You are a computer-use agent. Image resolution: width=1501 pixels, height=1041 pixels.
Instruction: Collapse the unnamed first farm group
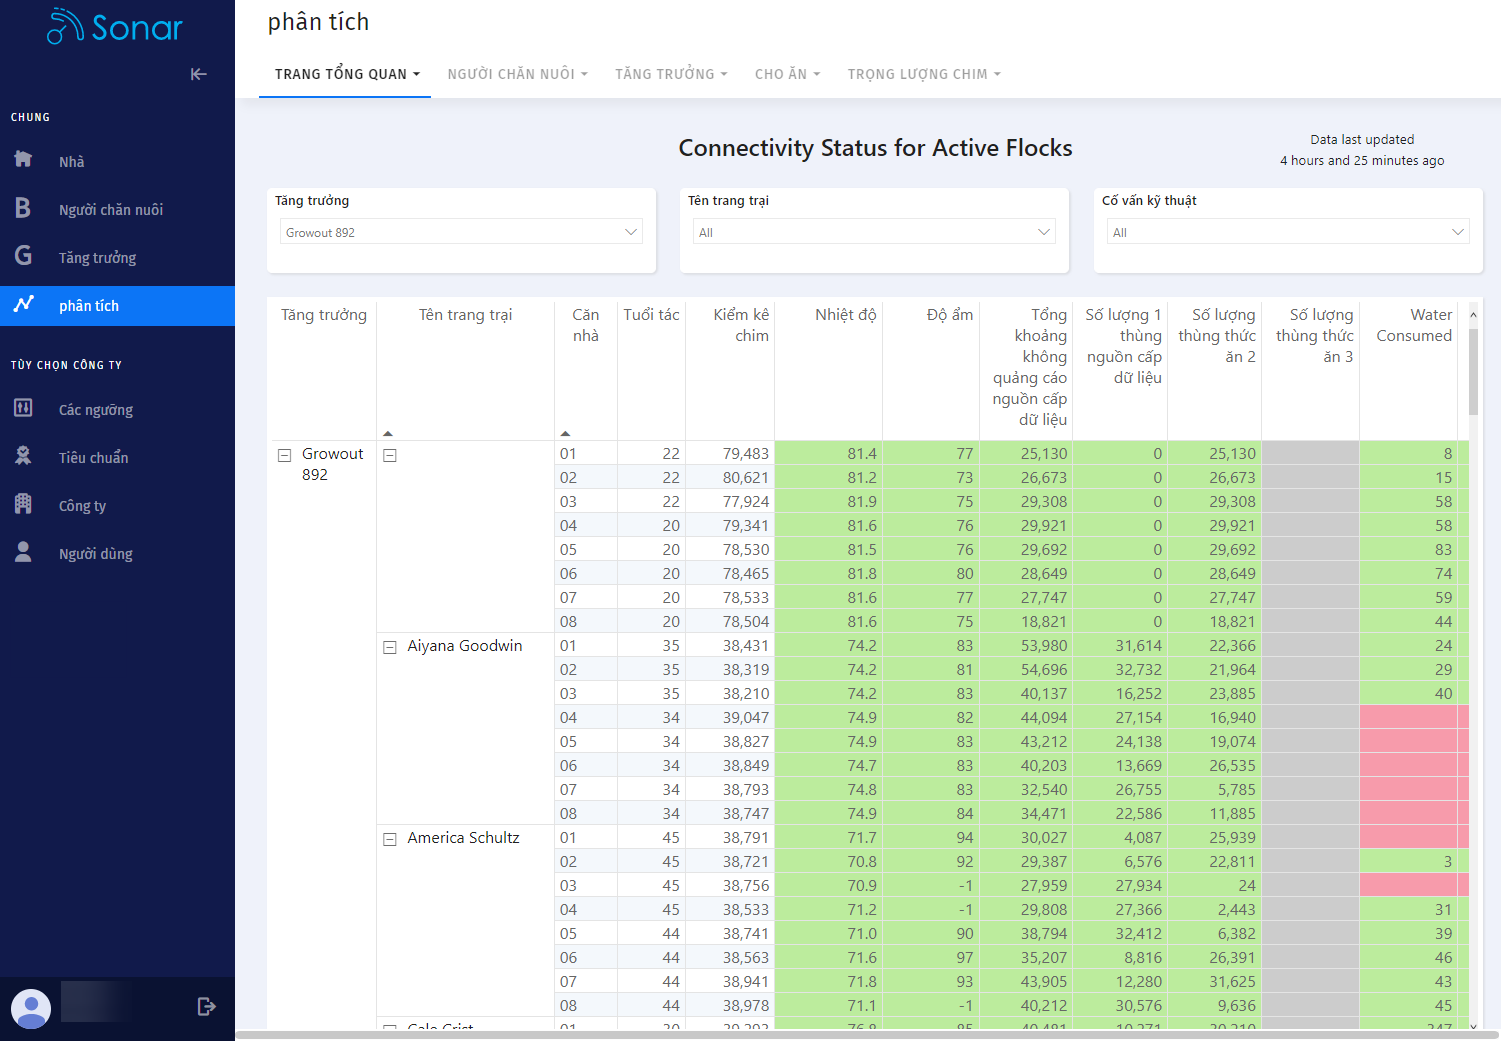[x=390, y=455]
